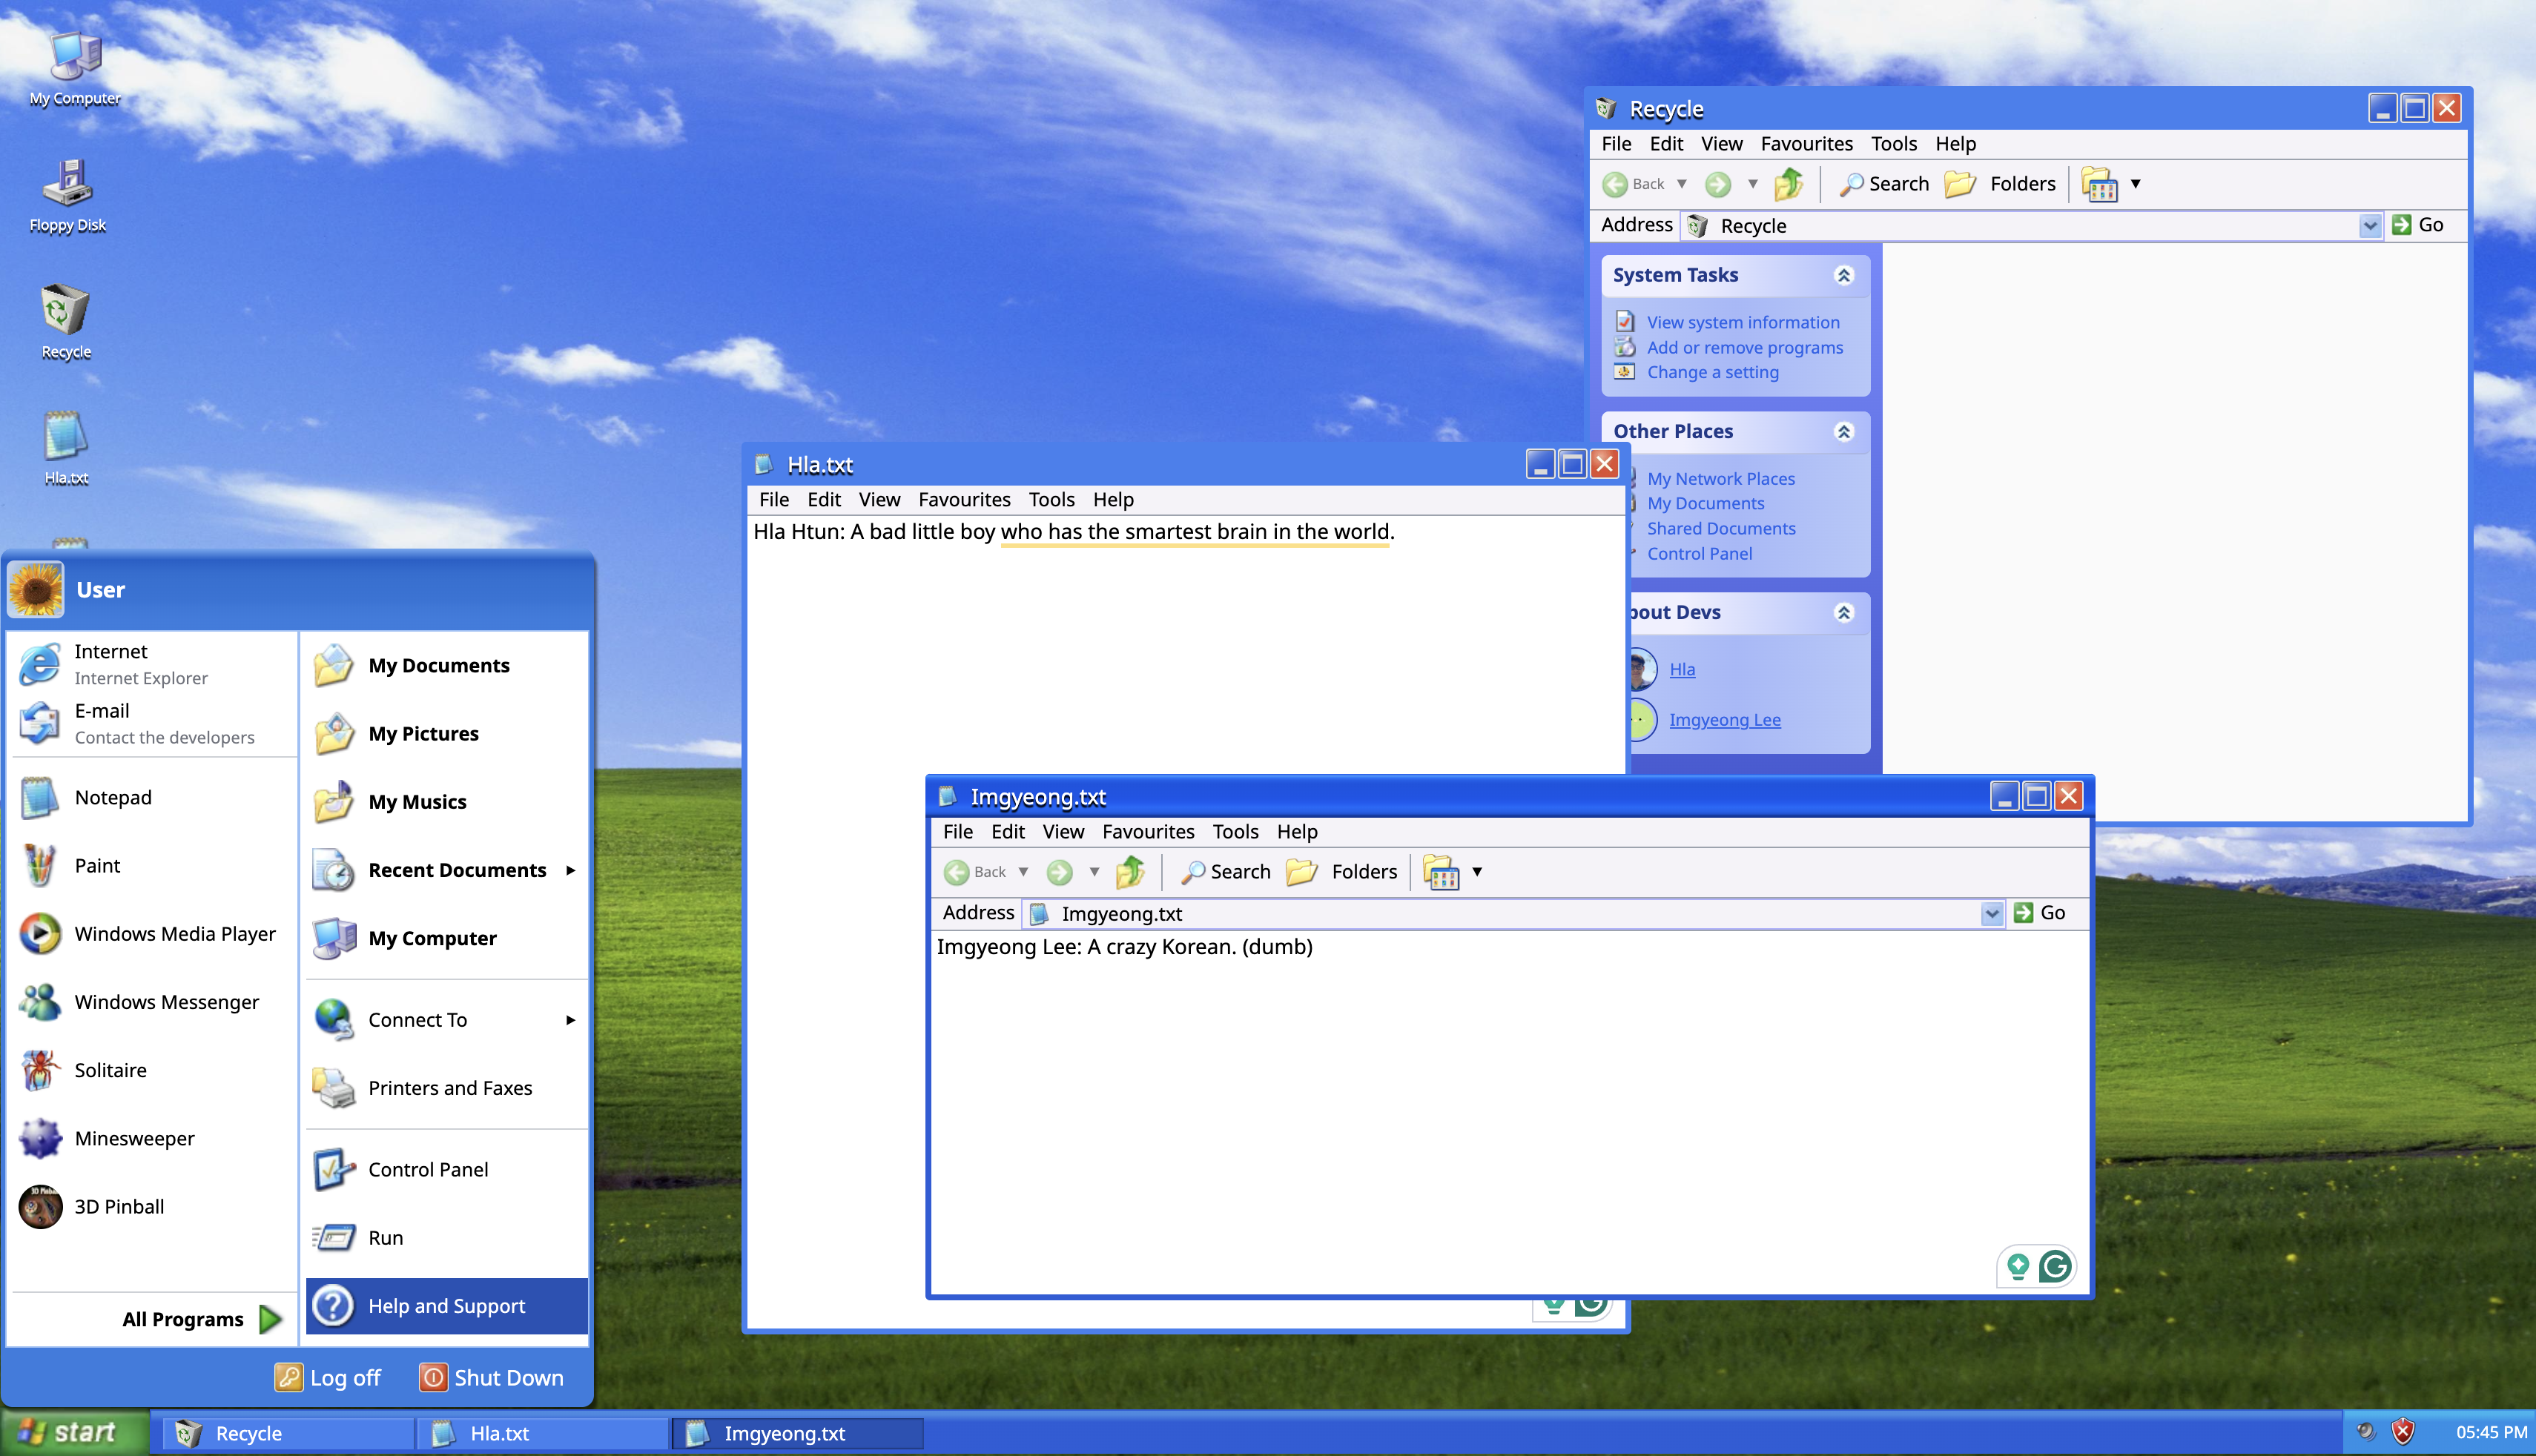Open the Recycle address bar dropdown
The height and width of the screenshot is (1456, 2536).
pyautogui.click(x=2369, y=226)
